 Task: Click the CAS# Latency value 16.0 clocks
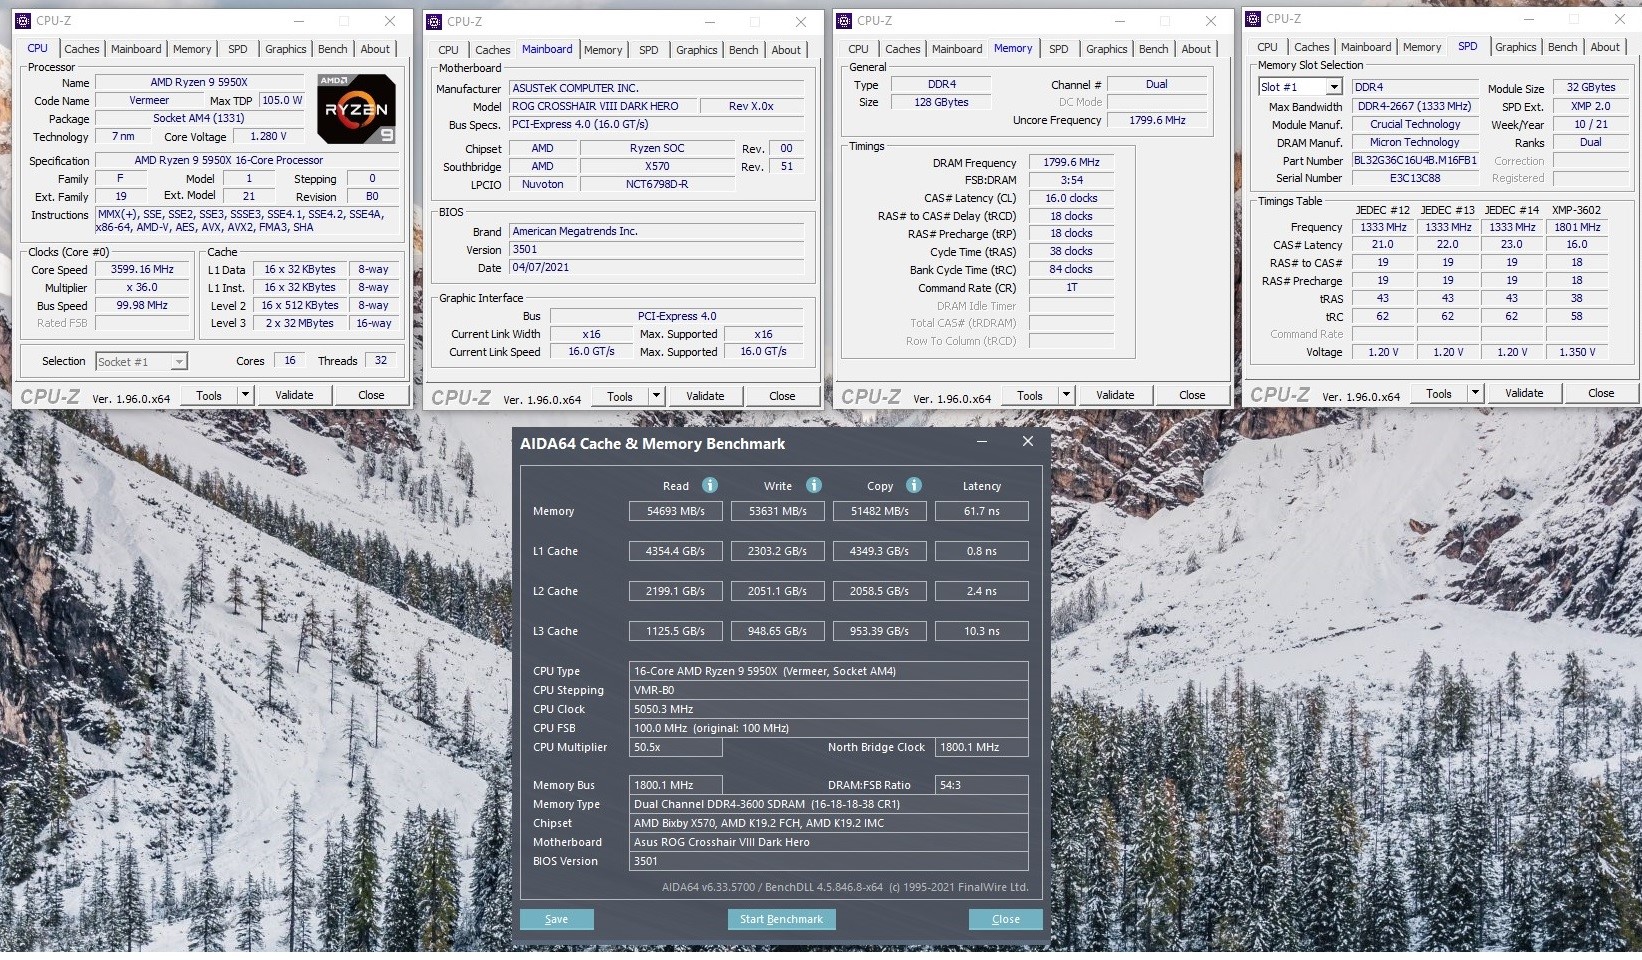coord(1071,198)
